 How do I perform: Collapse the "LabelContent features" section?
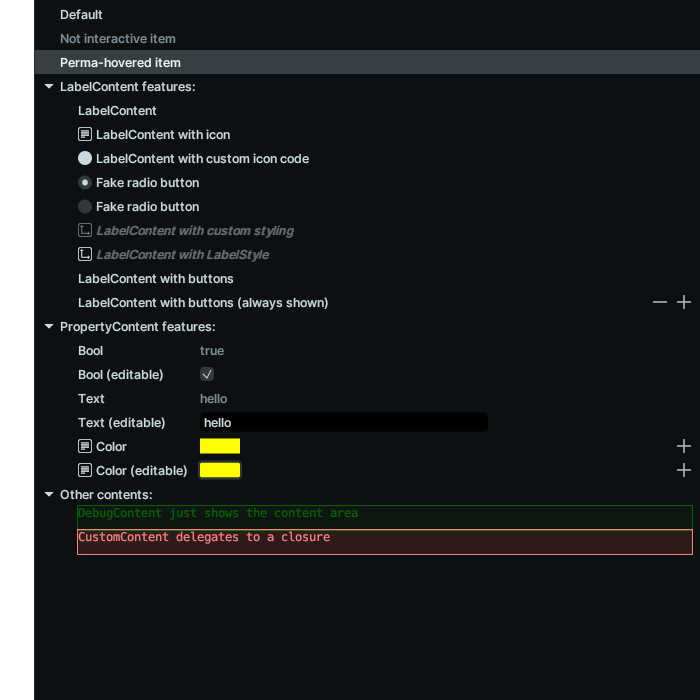click(x=49, y=87)
